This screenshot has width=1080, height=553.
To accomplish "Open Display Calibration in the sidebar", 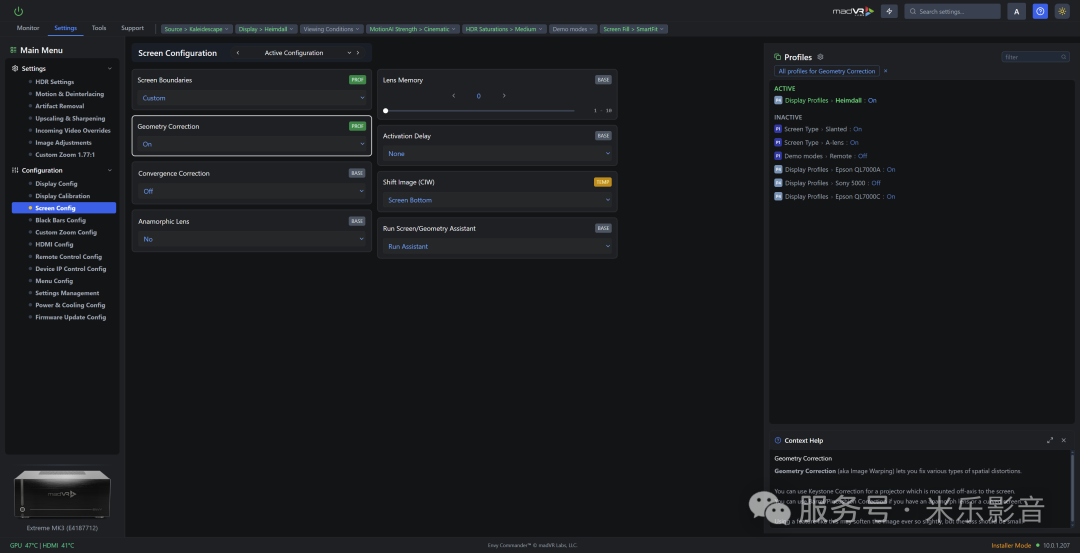I will pos(62,196).
